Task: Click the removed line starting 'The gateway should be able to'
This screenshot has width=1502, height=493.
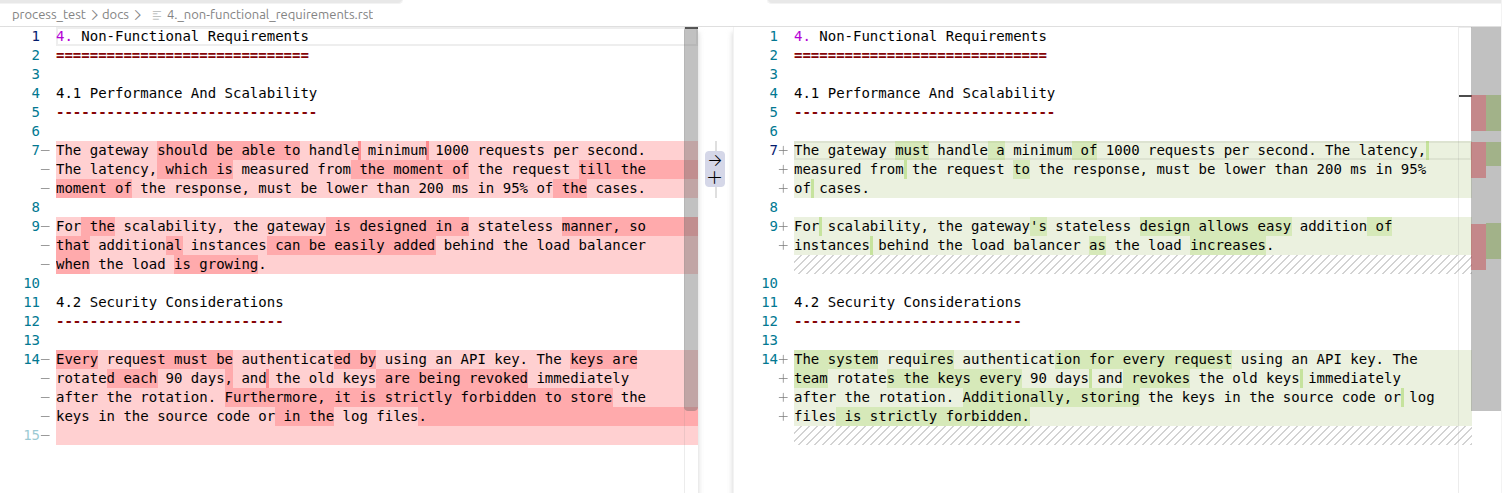Action: [350, 150]
